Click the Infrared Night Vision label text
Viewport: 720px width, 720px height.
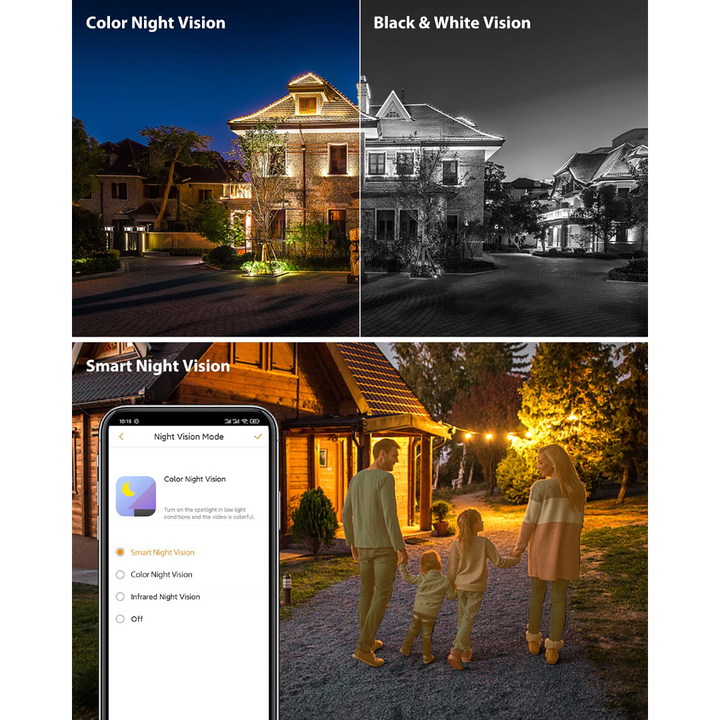165,596
